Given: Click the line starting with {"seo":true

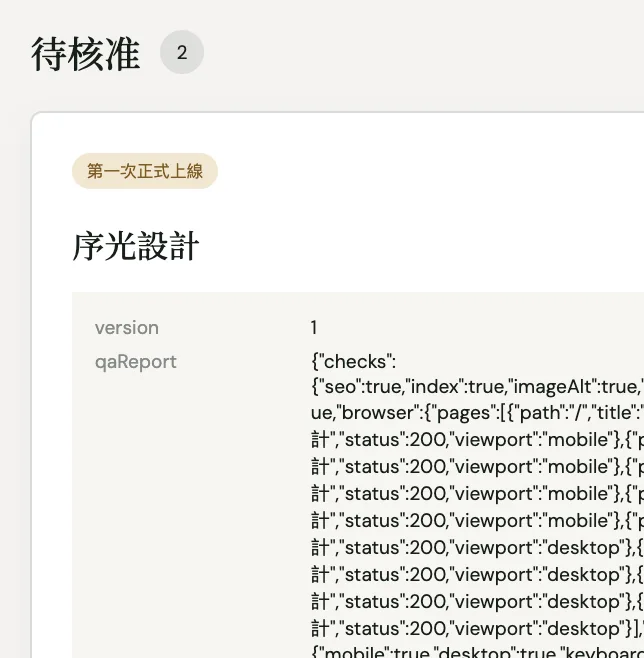Looking at the screenshot, I should click(x=477, y=387).
